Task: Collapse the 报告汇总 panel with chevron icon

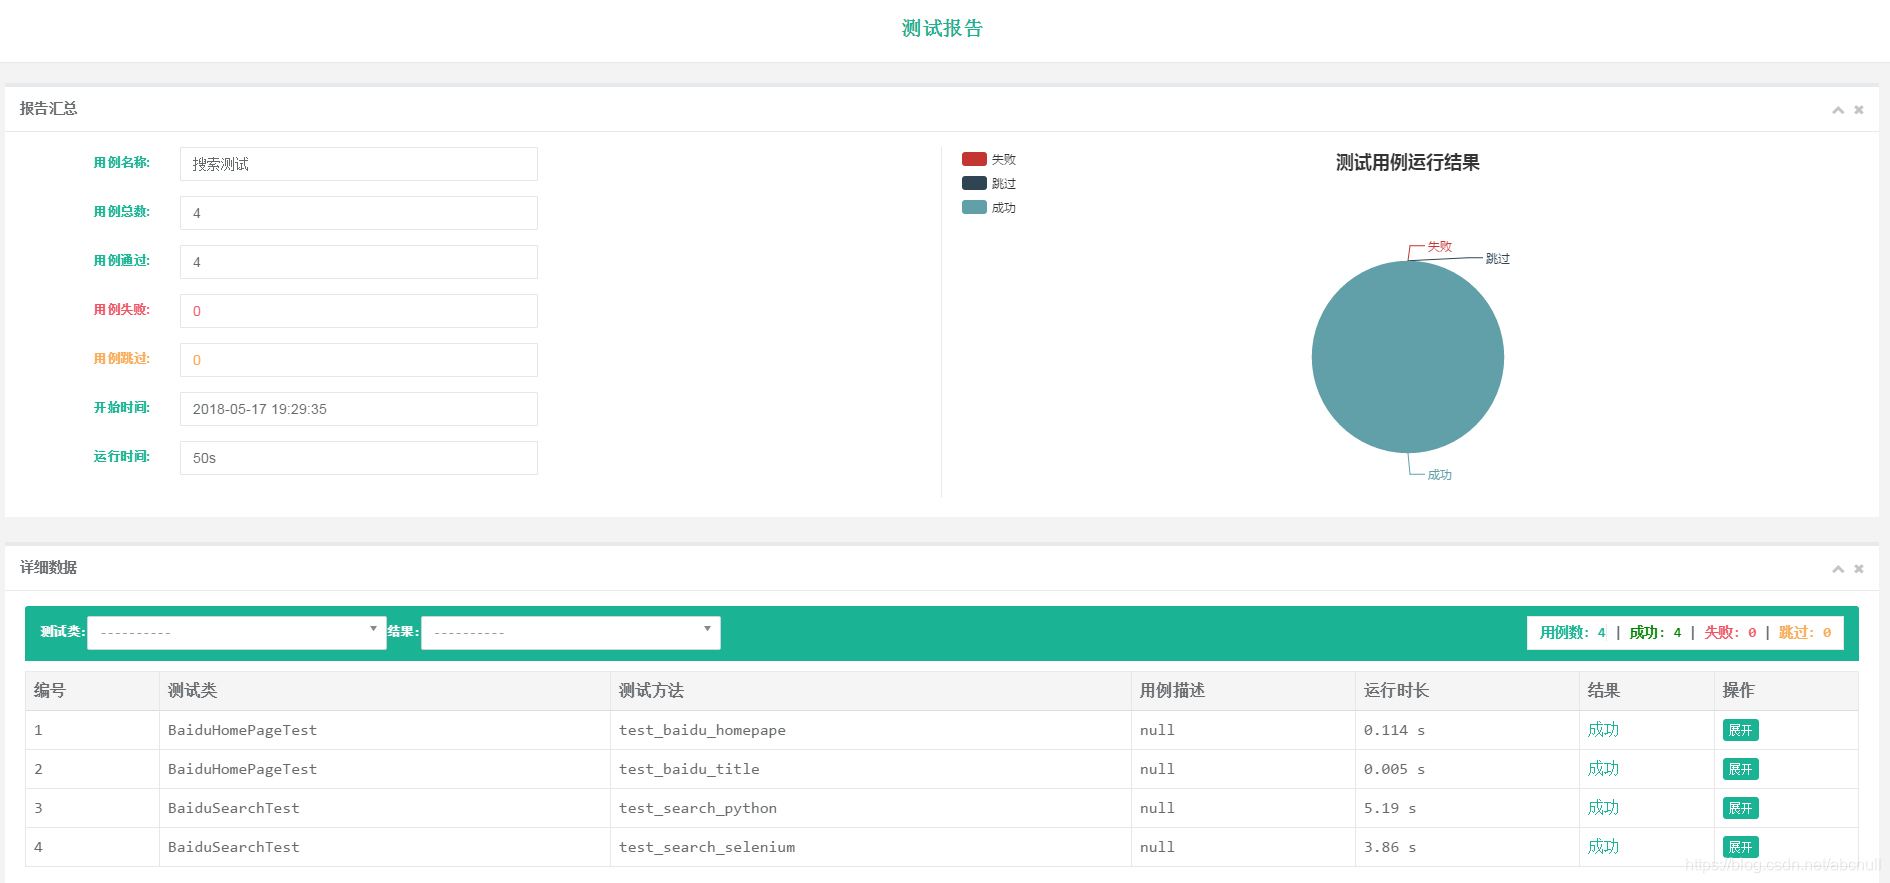Action: click(1838, 110)
